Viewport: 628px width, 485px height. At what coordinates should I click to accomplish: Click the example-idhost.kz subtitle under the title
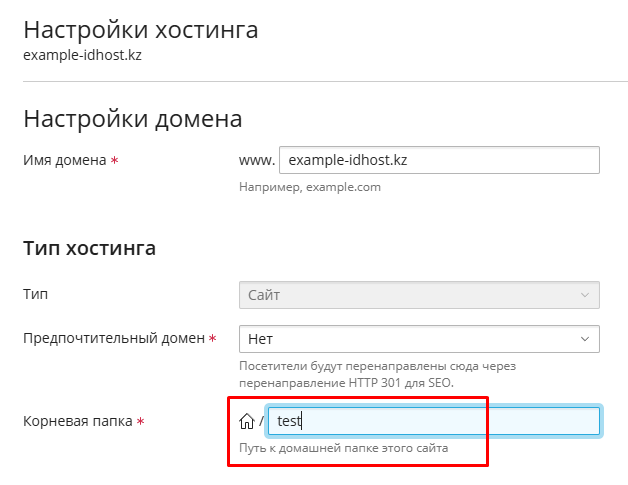[x=82, y=55]
